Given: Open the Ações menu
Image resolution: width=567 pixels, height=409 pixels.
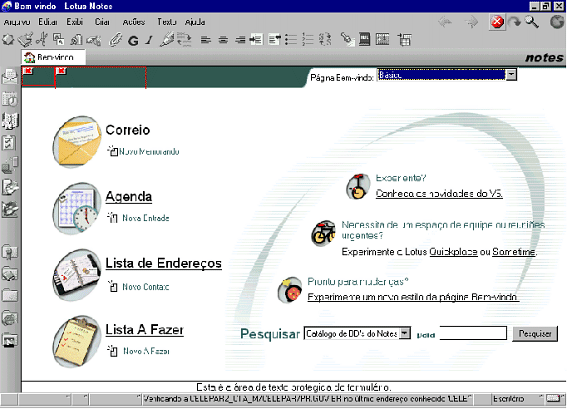Looking at the screenshot, I should pos(133,22).
